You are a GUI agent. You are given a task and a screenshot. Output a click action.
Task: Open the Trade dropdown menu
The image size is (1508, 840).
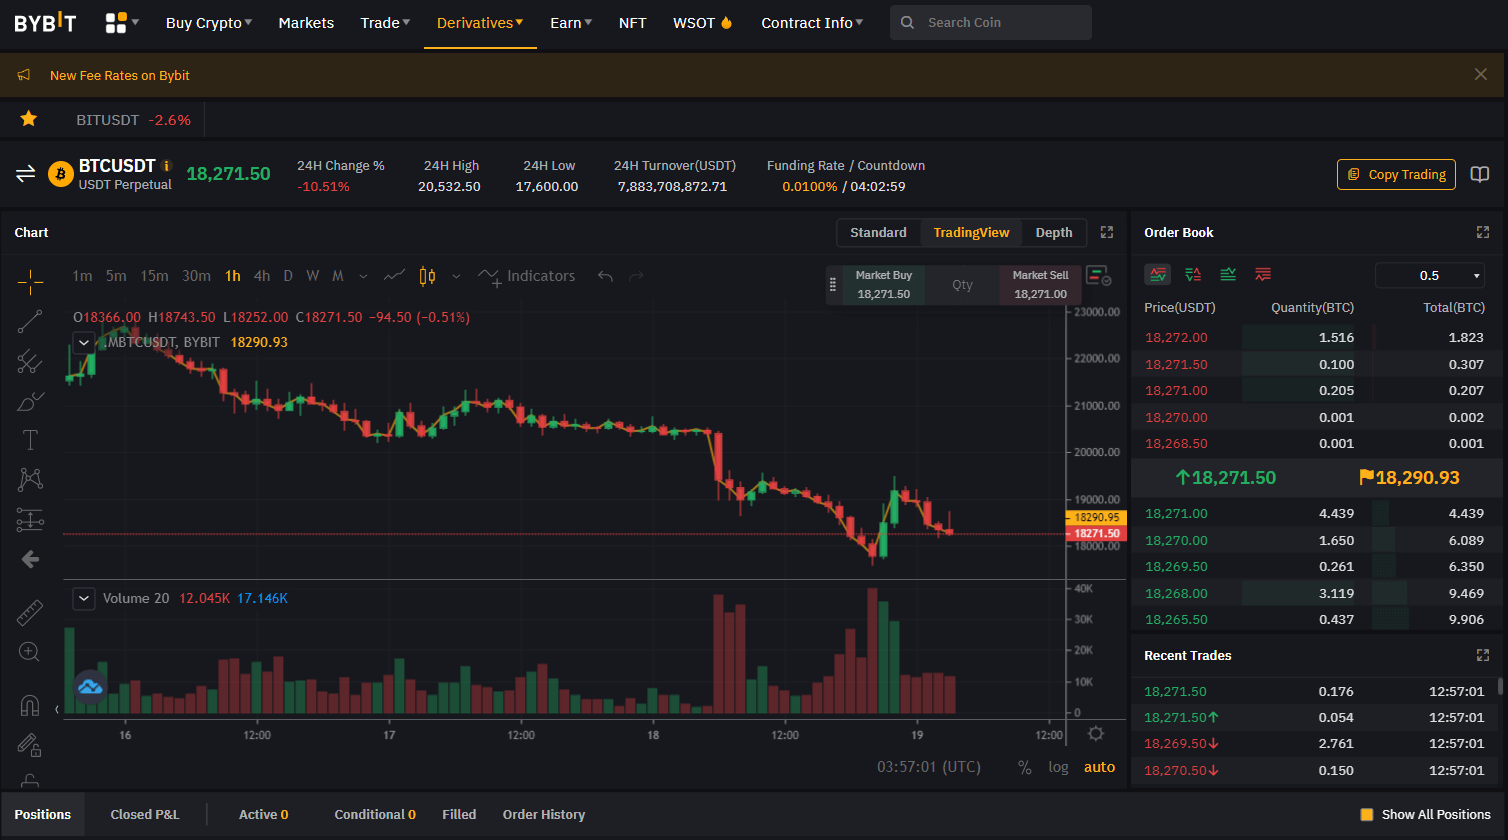pos(385,22)
